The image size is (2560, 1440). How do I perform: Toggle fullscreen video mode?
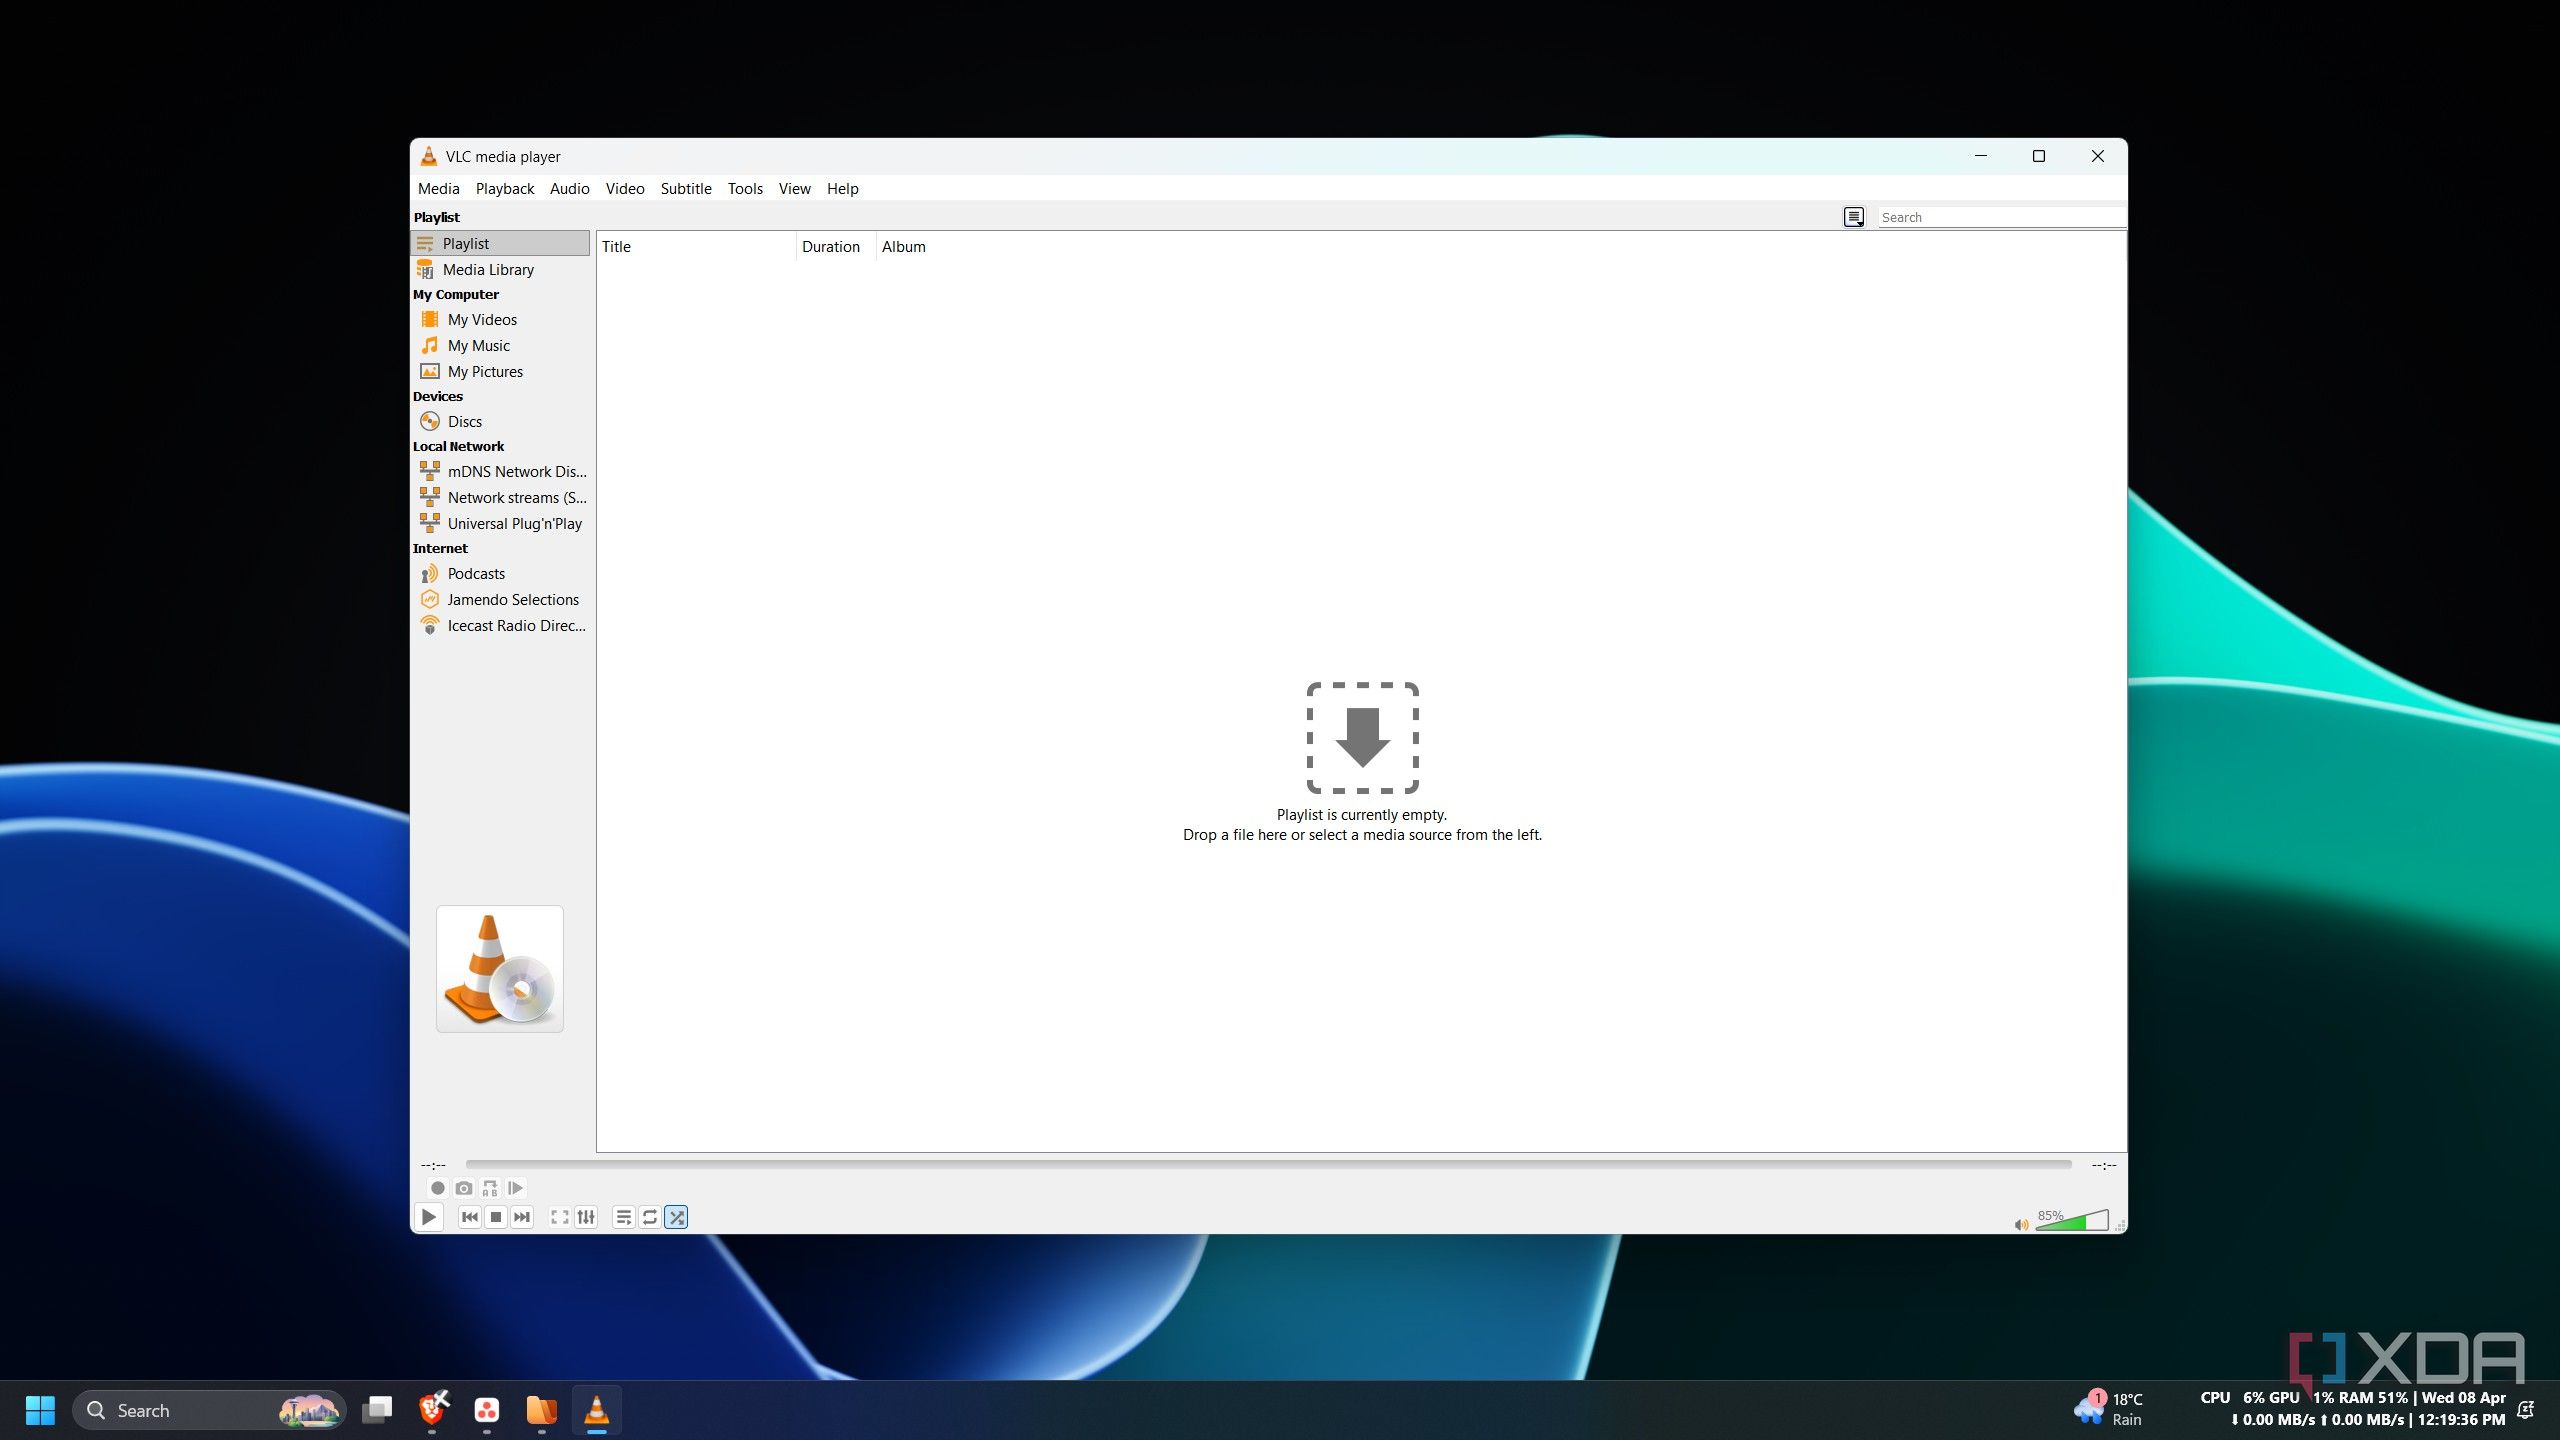click(560, 1217)
